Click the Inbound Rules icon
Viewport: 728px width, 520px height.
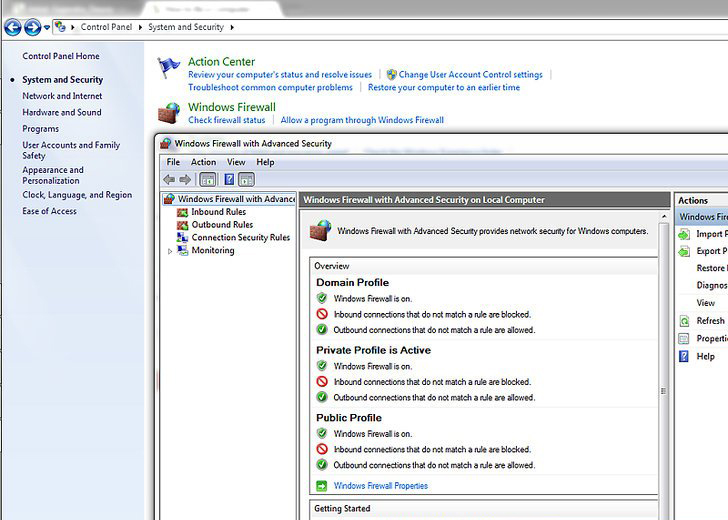[x=182, y=212]
